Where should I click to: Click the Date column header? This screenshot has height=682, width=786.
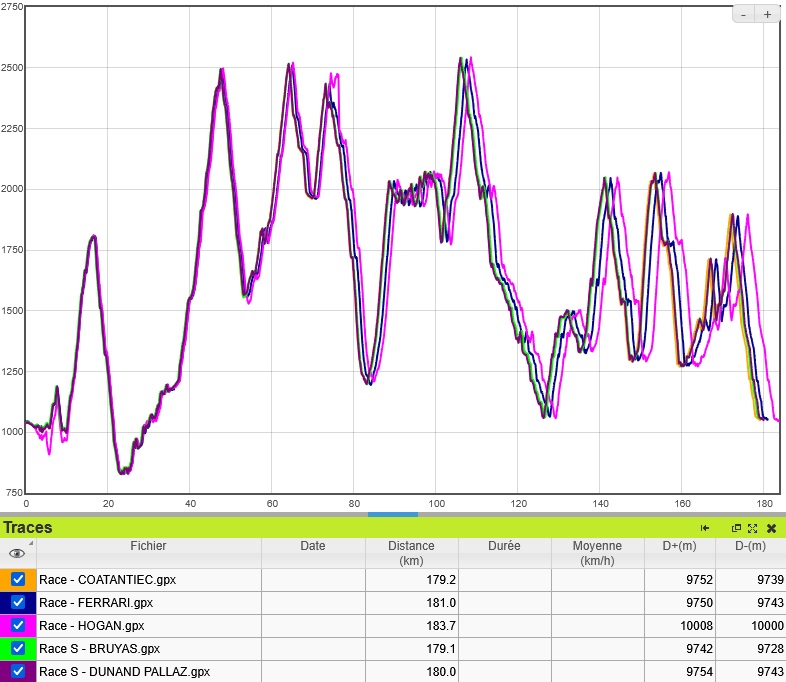click(x=313, y=547)
